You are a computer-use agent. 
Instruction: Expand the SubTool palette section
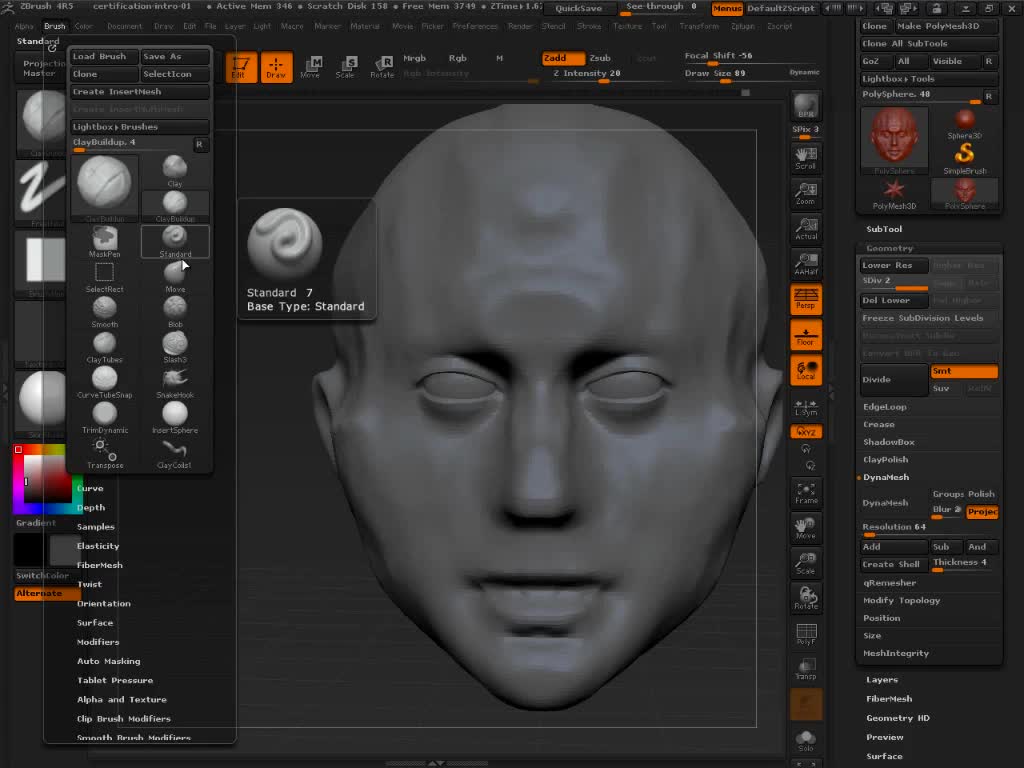pyautogui.click(x=884, y=229)
